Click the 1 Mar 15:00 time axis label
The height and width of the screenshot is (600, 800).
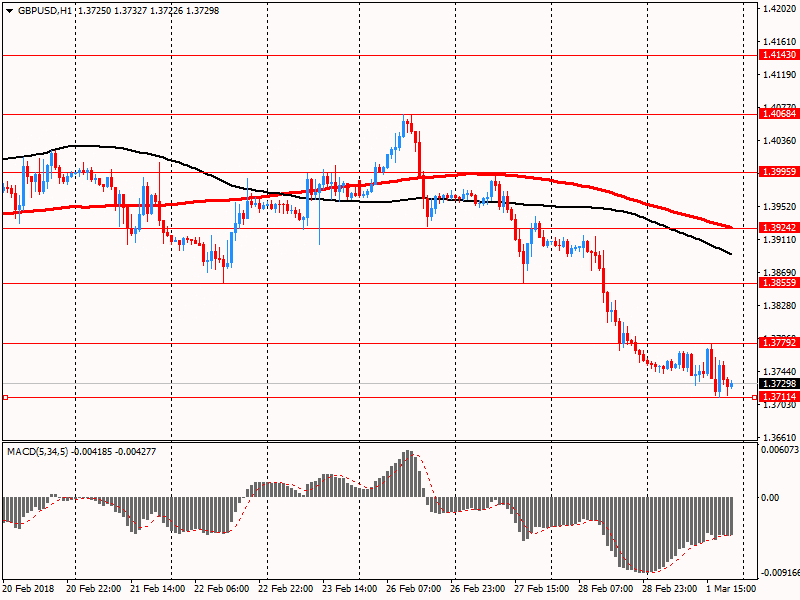[x=733, y=590]
